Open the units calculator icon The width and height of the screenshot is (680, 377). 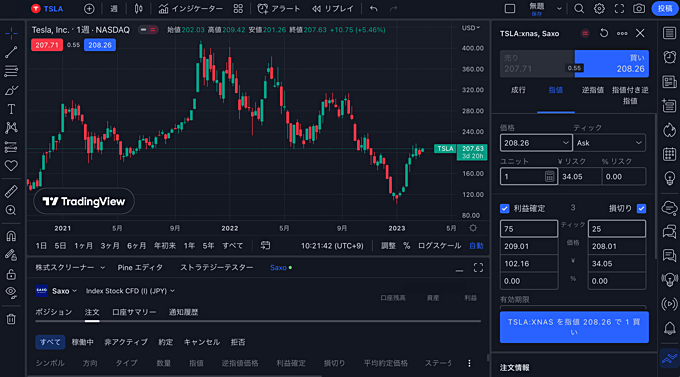coord(549,177)
